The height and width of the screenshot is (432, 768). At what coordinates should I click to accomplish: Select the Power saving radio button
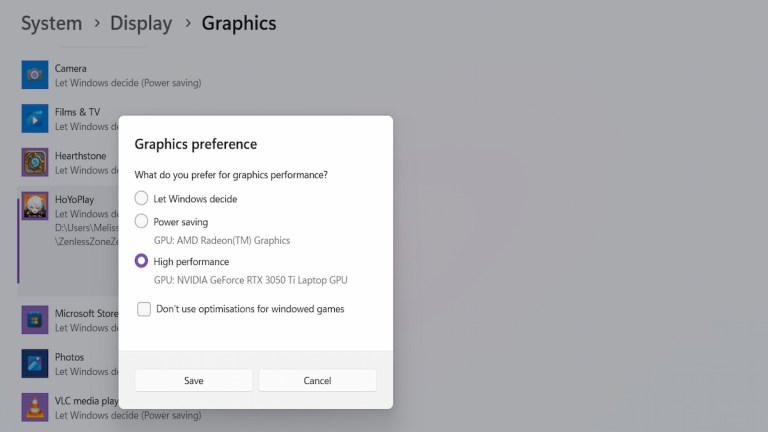tap(142, 221)
